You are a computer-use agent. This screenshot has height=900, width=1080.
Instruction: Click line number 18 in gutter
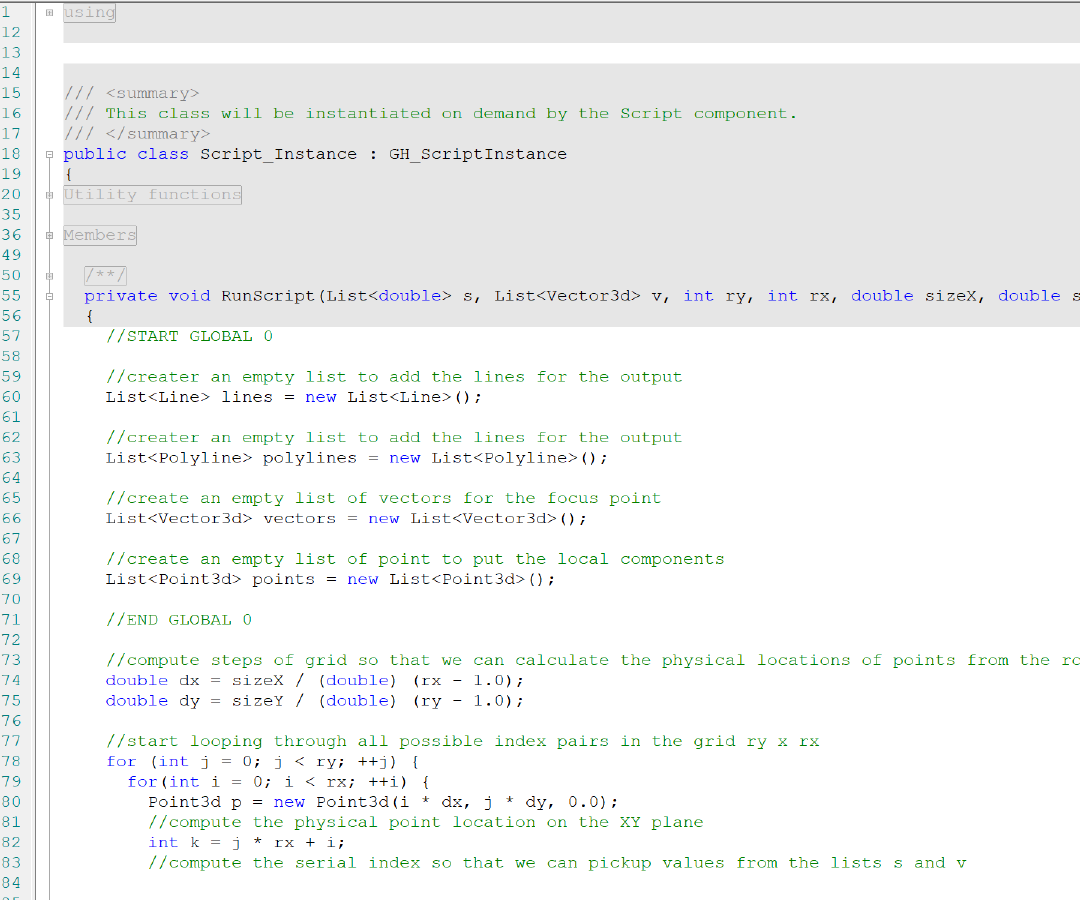tap(11, 154)
